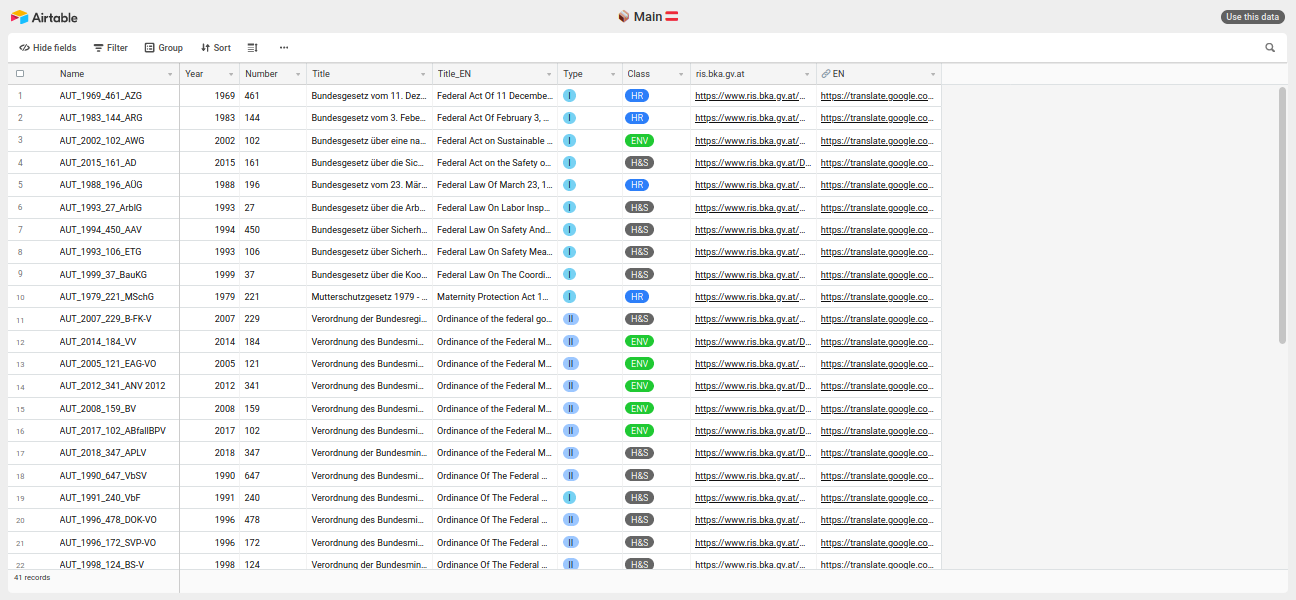The image size is (1296, 600).
Task: Click type I badge in AUT_1999_37_BauKG row
Action: (x=569, y=274)
